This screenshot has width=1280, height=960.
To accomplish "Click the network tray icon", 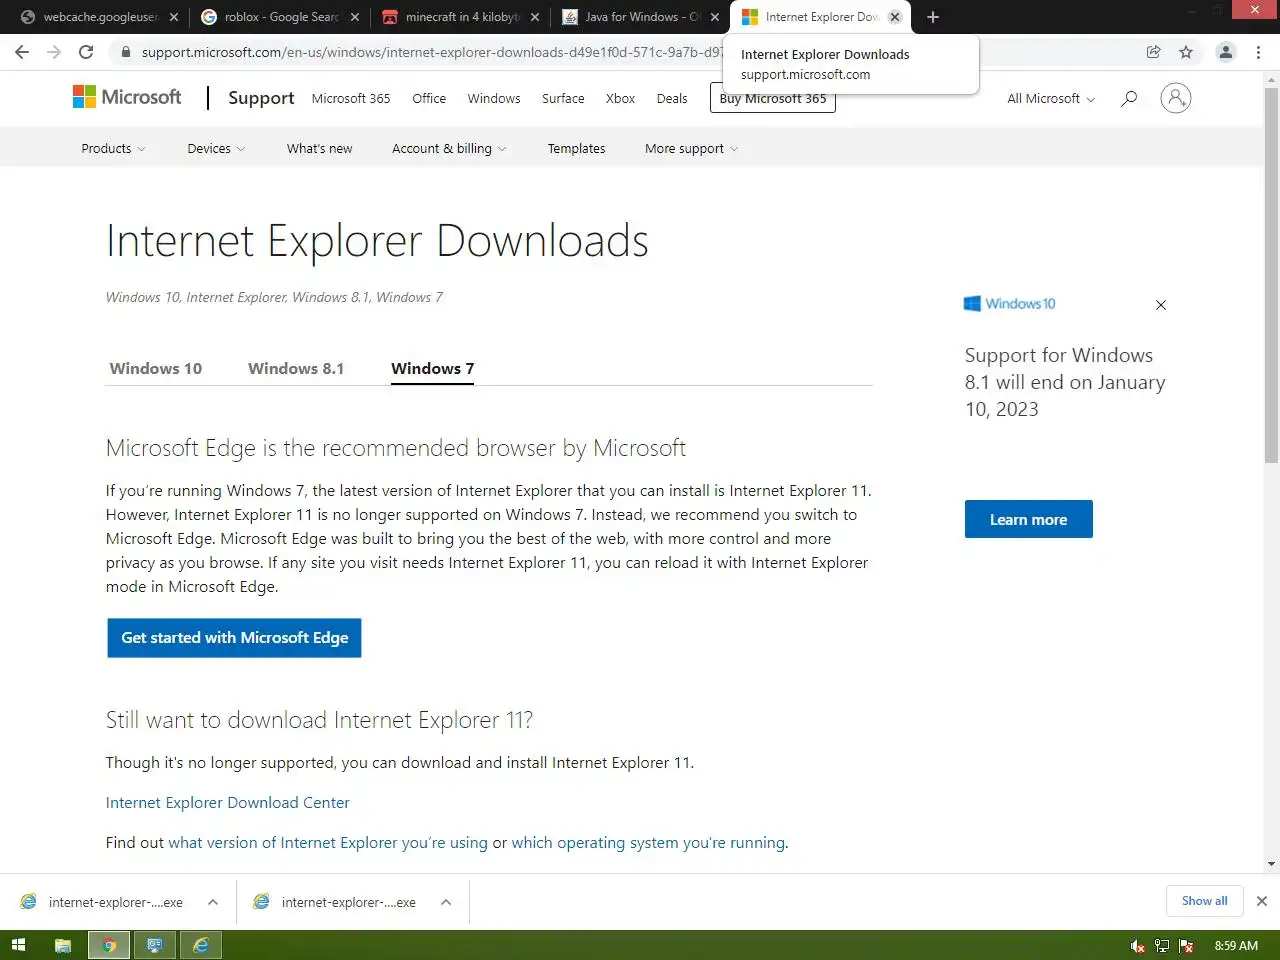I will pos(1162,946).
